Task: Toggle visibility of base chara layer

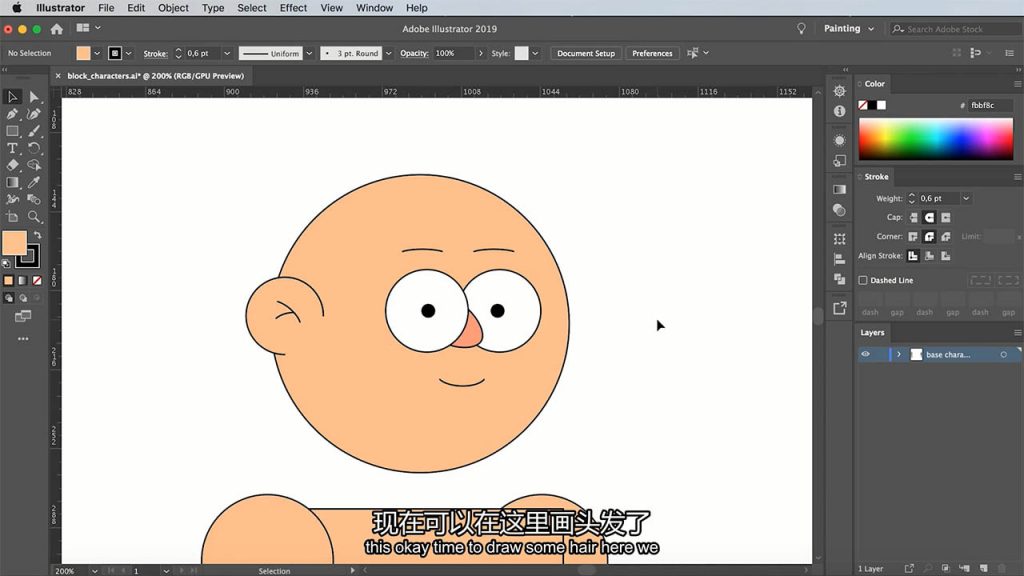Action: (x=865, y=354)
